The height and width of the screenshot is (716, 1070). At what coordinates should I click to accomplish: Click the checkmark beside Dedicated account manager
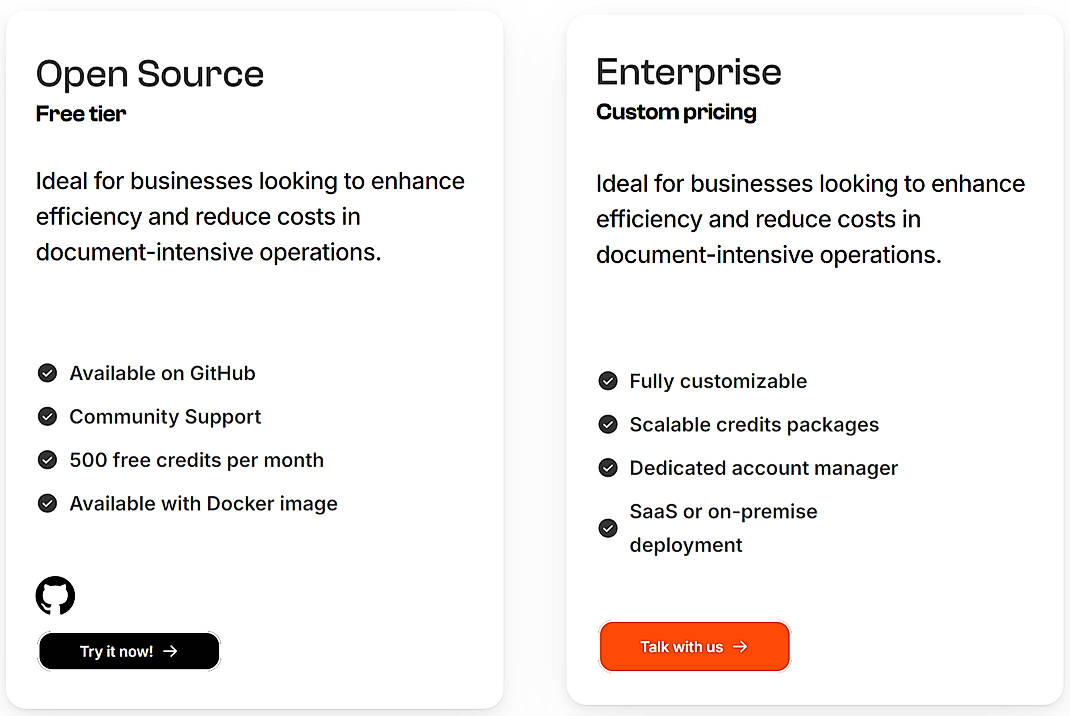coord(608,467)
